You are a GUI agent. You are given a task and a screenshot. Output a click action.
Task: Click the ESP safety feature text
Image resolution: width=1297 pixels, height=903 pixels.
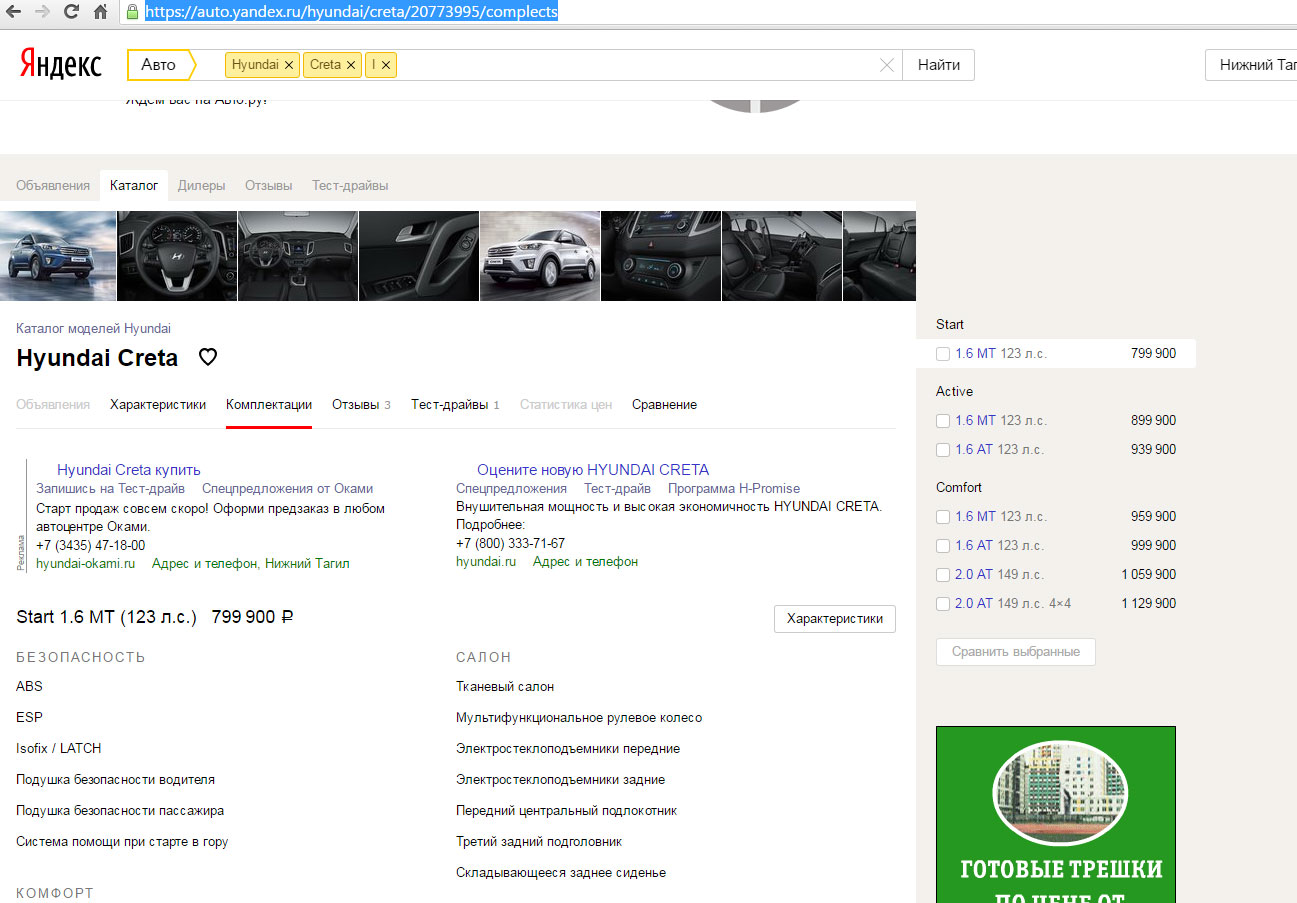[29, 718]
